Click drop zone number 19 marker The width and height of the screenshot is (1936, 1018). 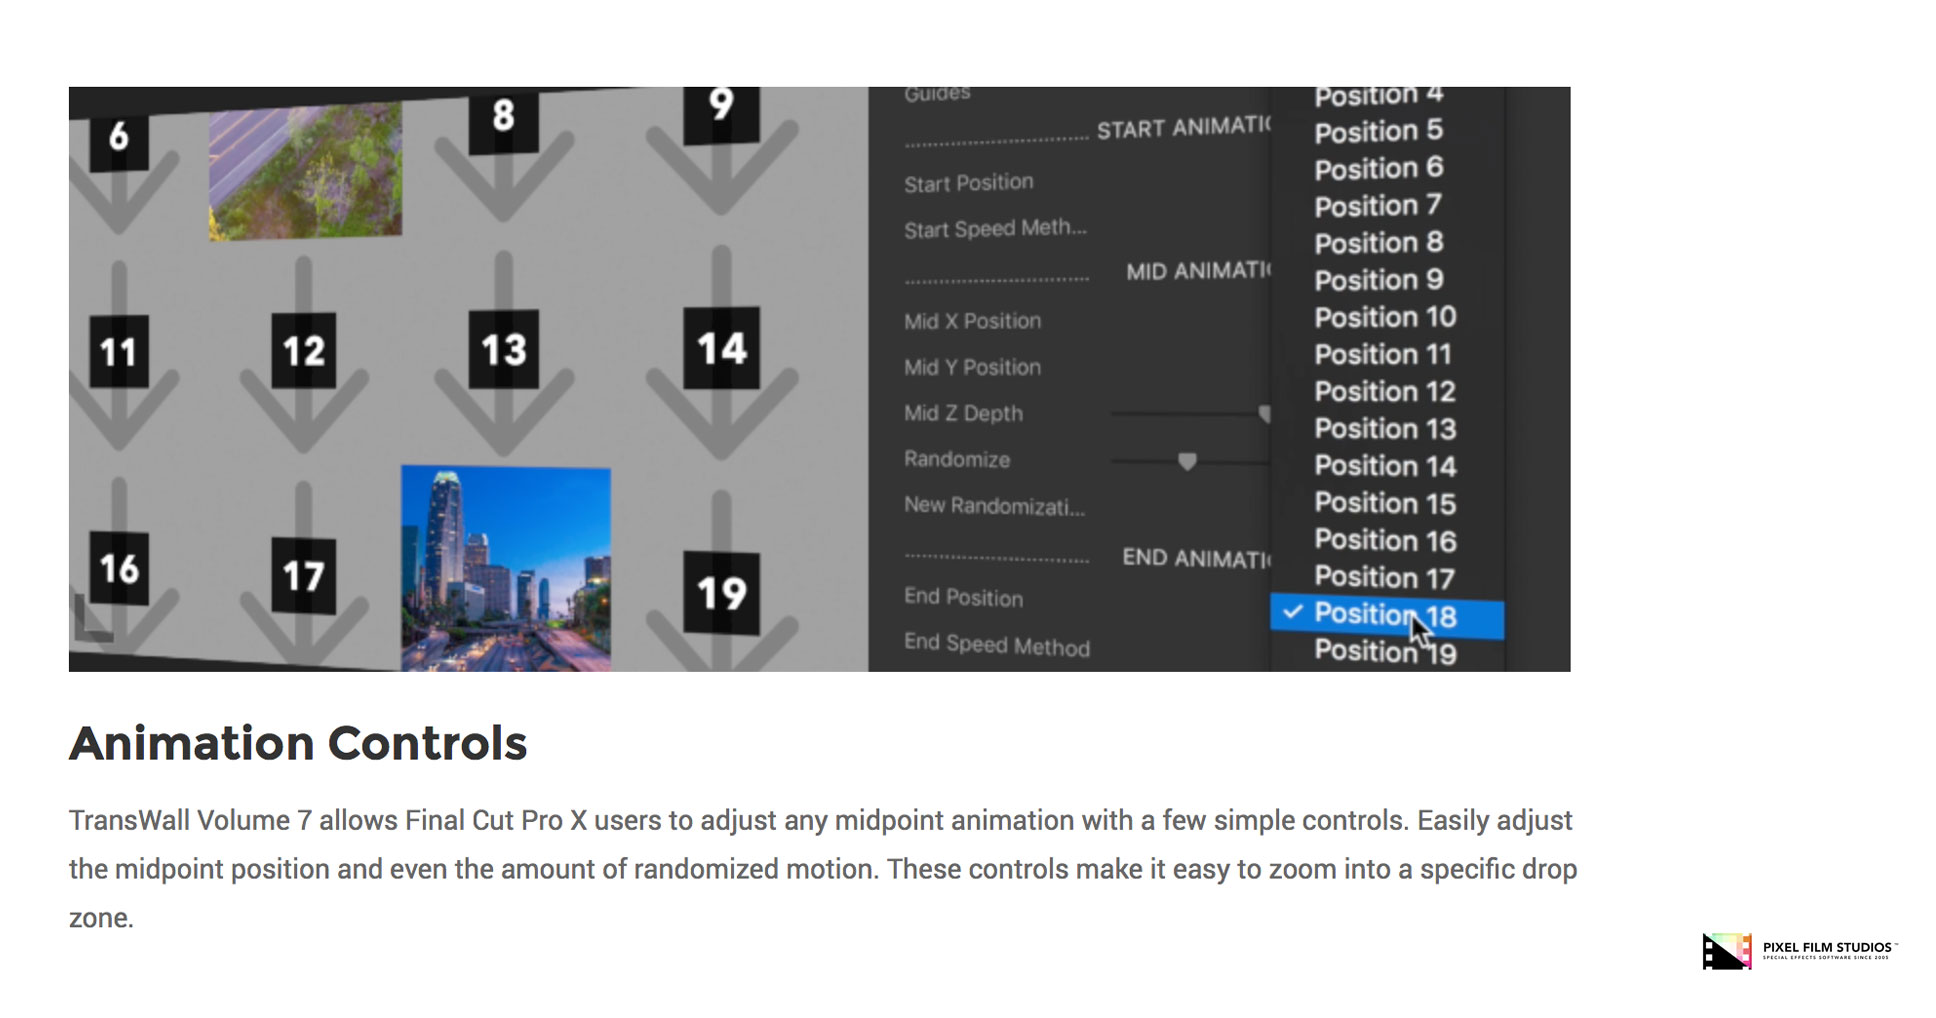pyautogui.click(x=721, y=593)
